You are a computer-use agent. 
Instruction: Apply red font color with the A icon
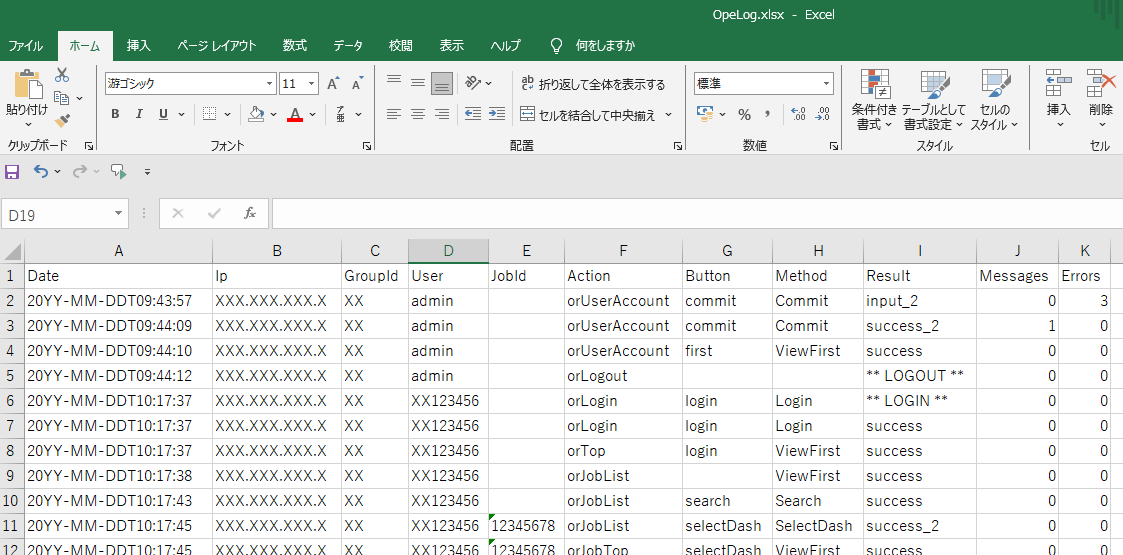(294, 114)
